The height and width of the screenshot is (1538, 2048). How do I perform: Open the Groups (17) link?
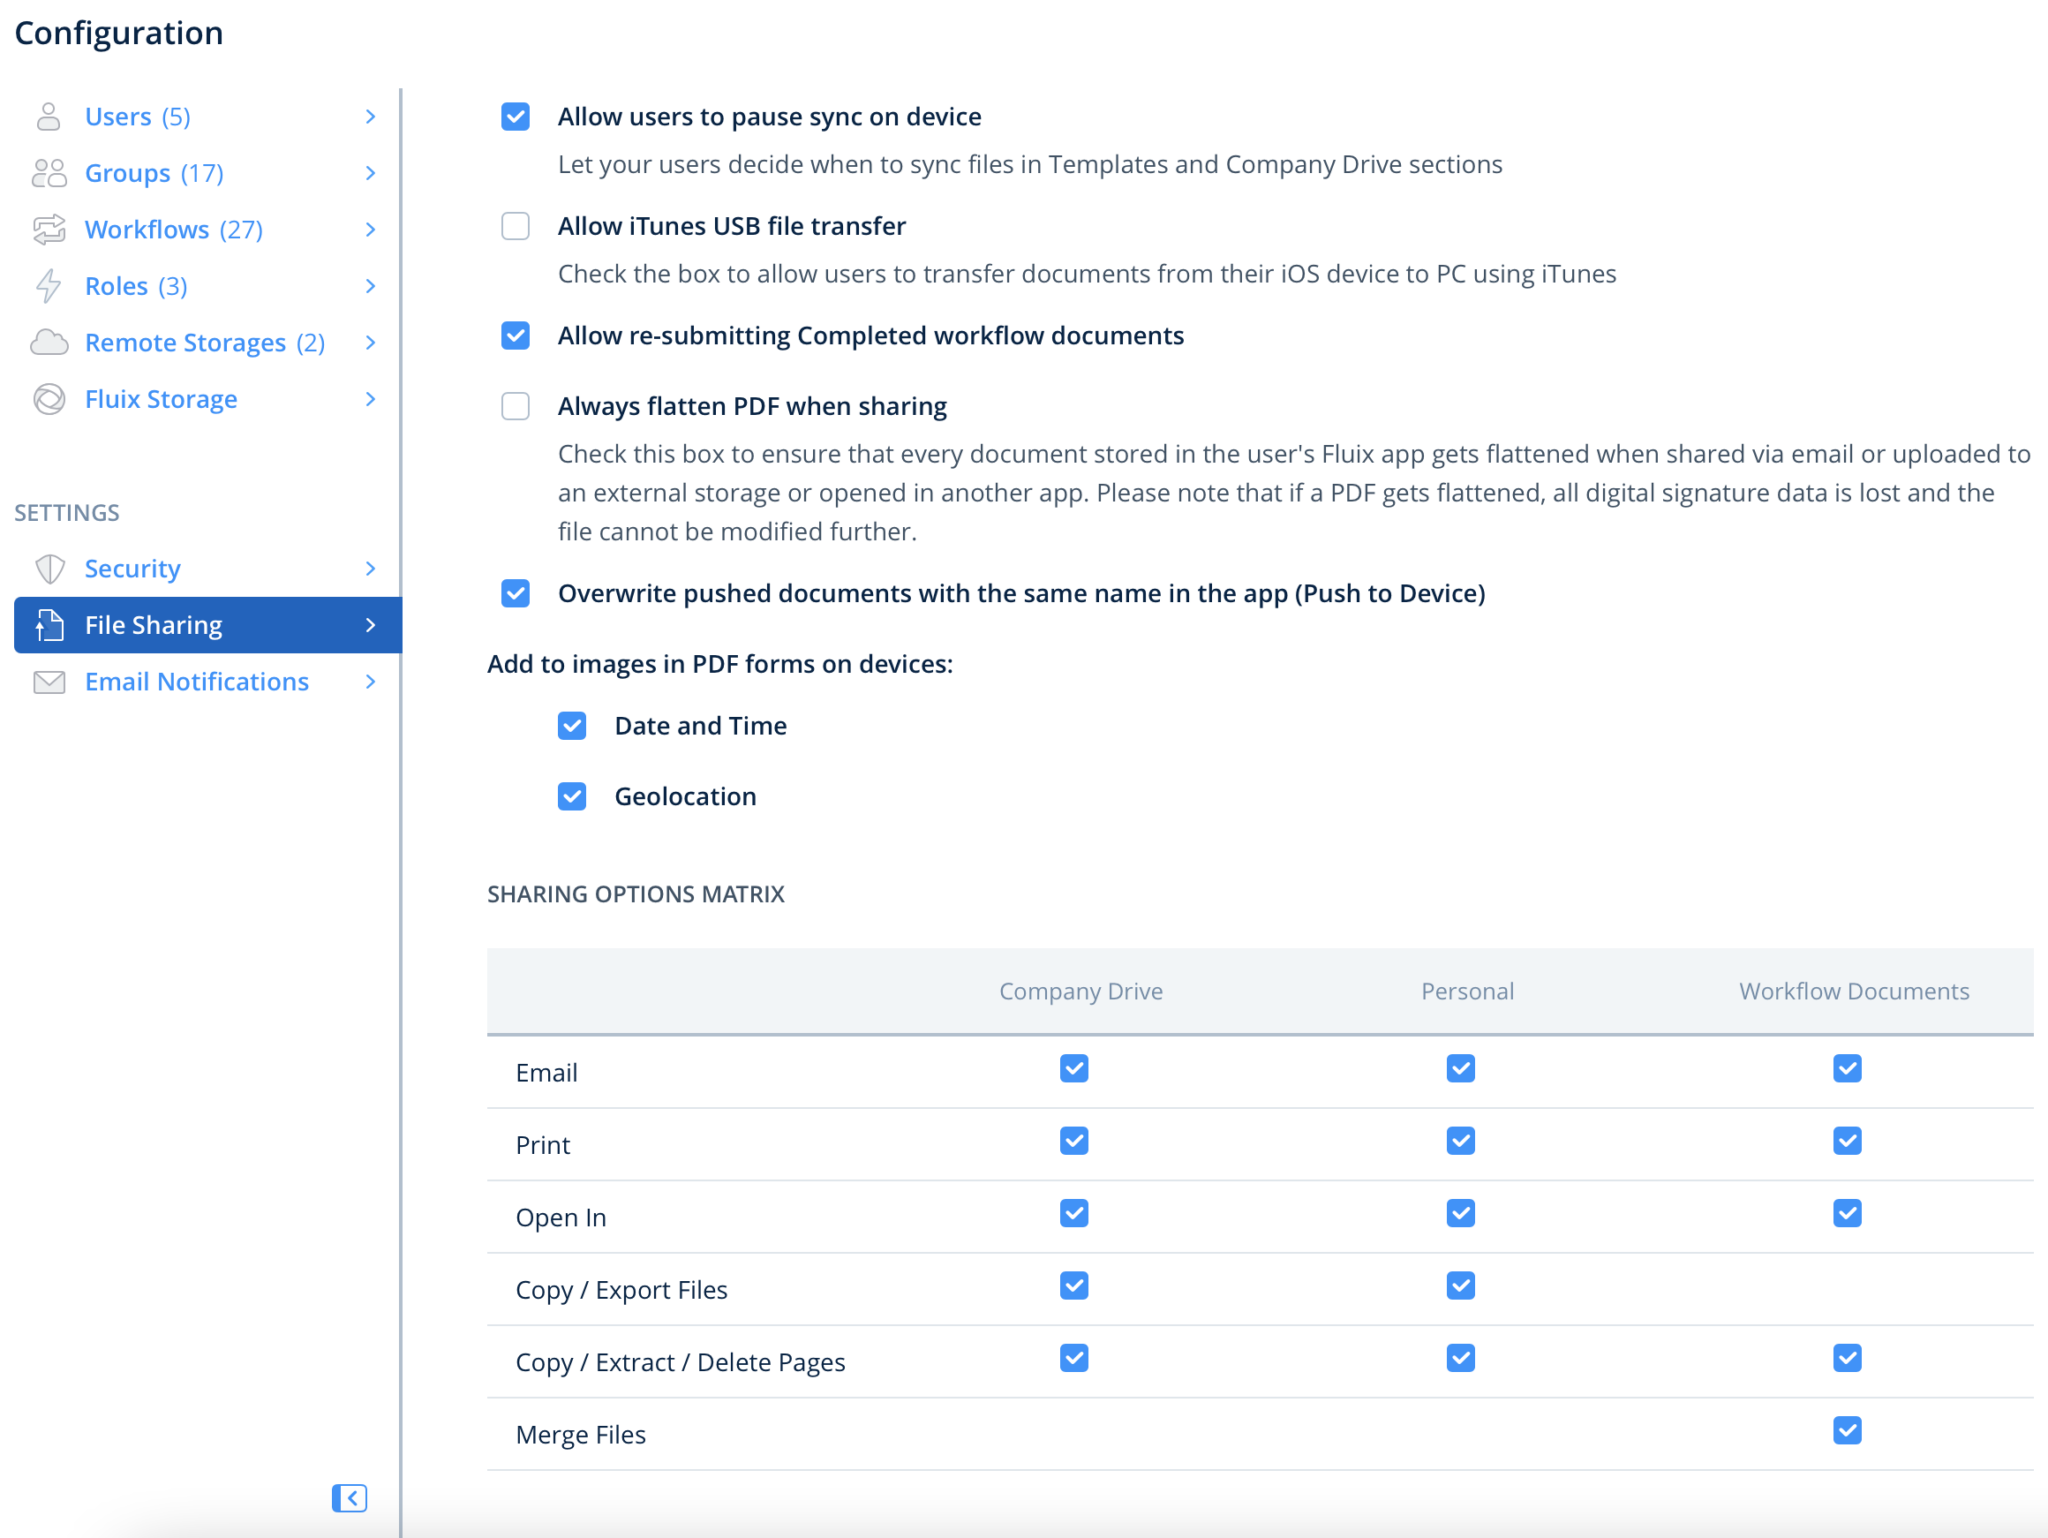(x=154, y=173)
